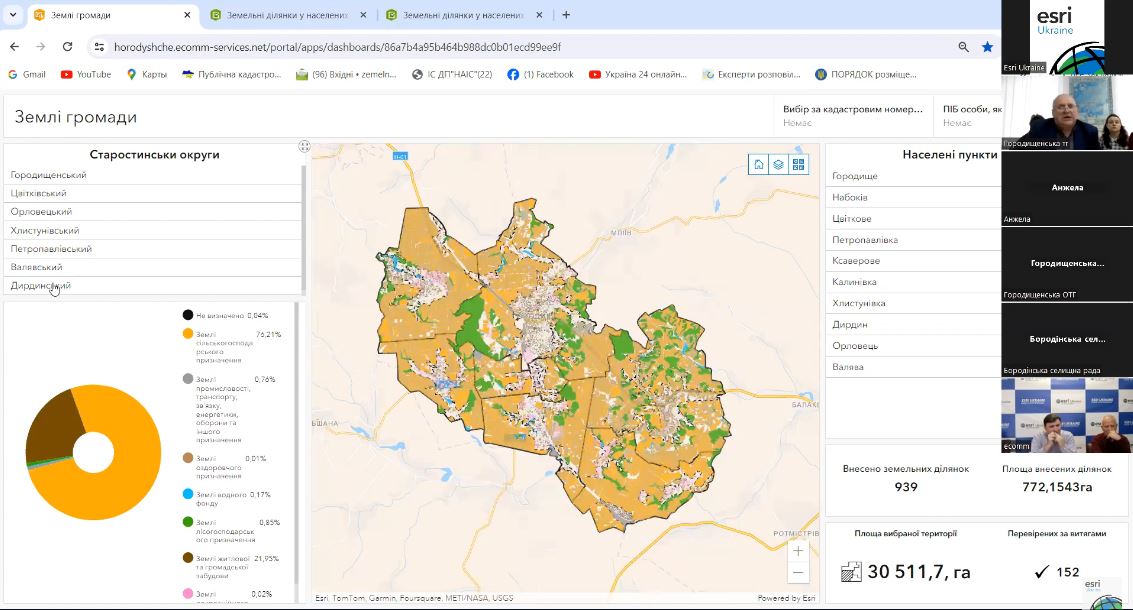Select Ксаверове in Населені пункти list

(913, 261)
